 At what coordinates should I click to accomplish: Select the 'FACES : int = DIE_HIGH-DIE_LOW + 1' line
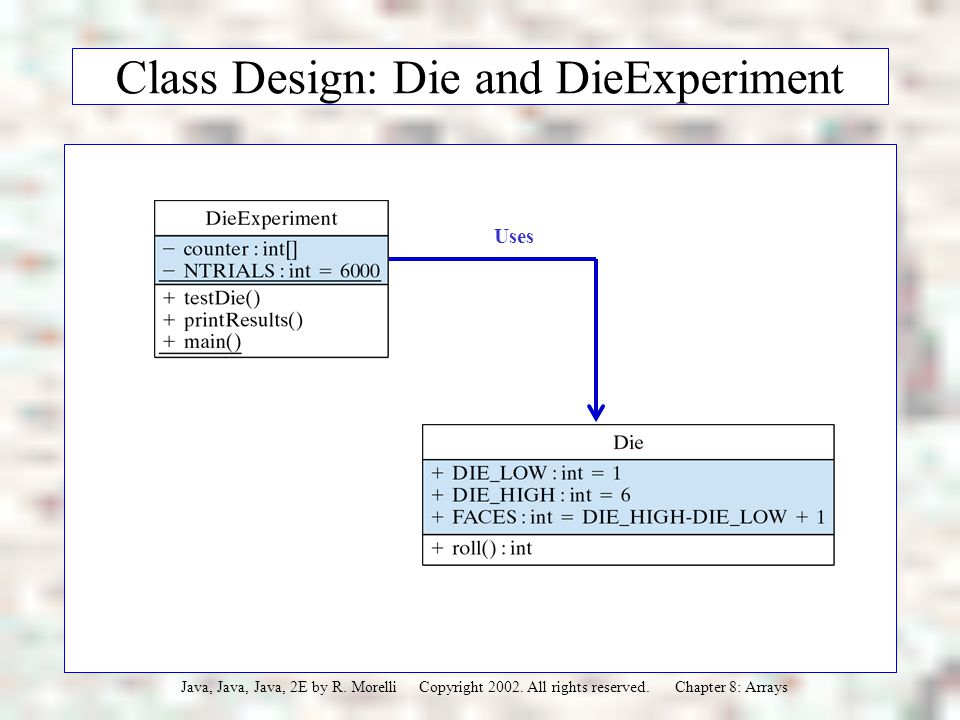point(628,517)
